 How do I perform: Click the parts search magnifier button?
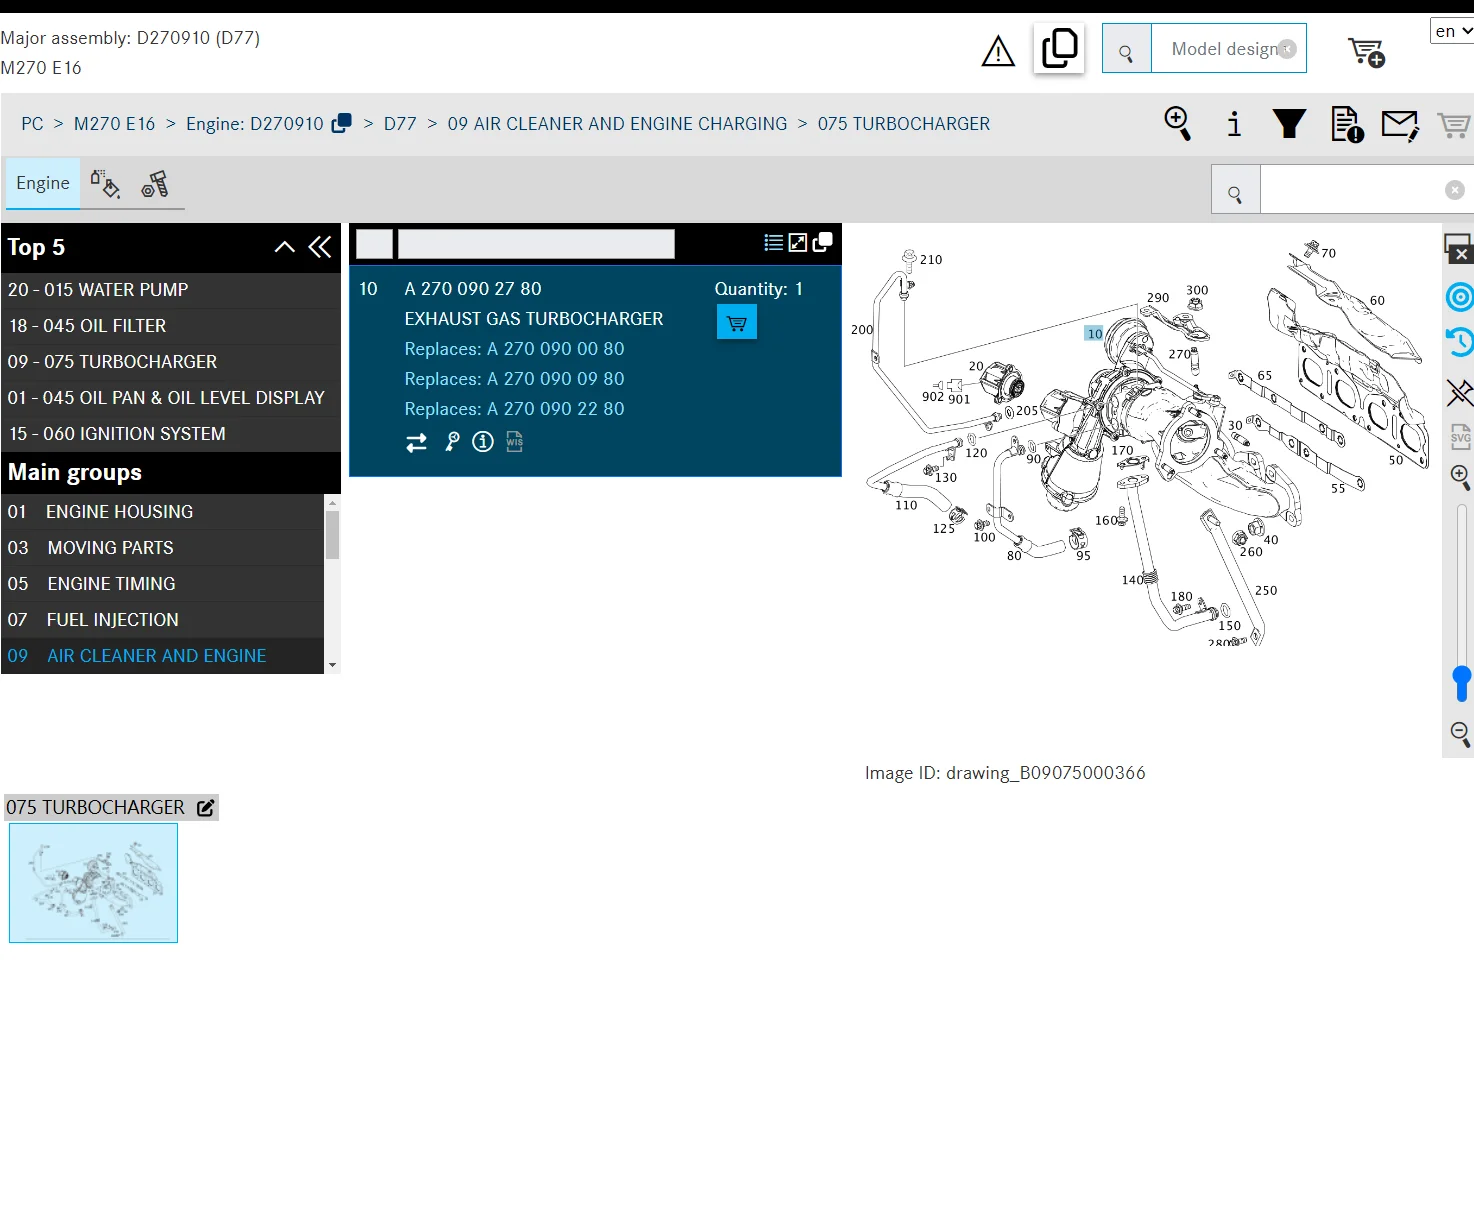click(x=1236, y=190)
